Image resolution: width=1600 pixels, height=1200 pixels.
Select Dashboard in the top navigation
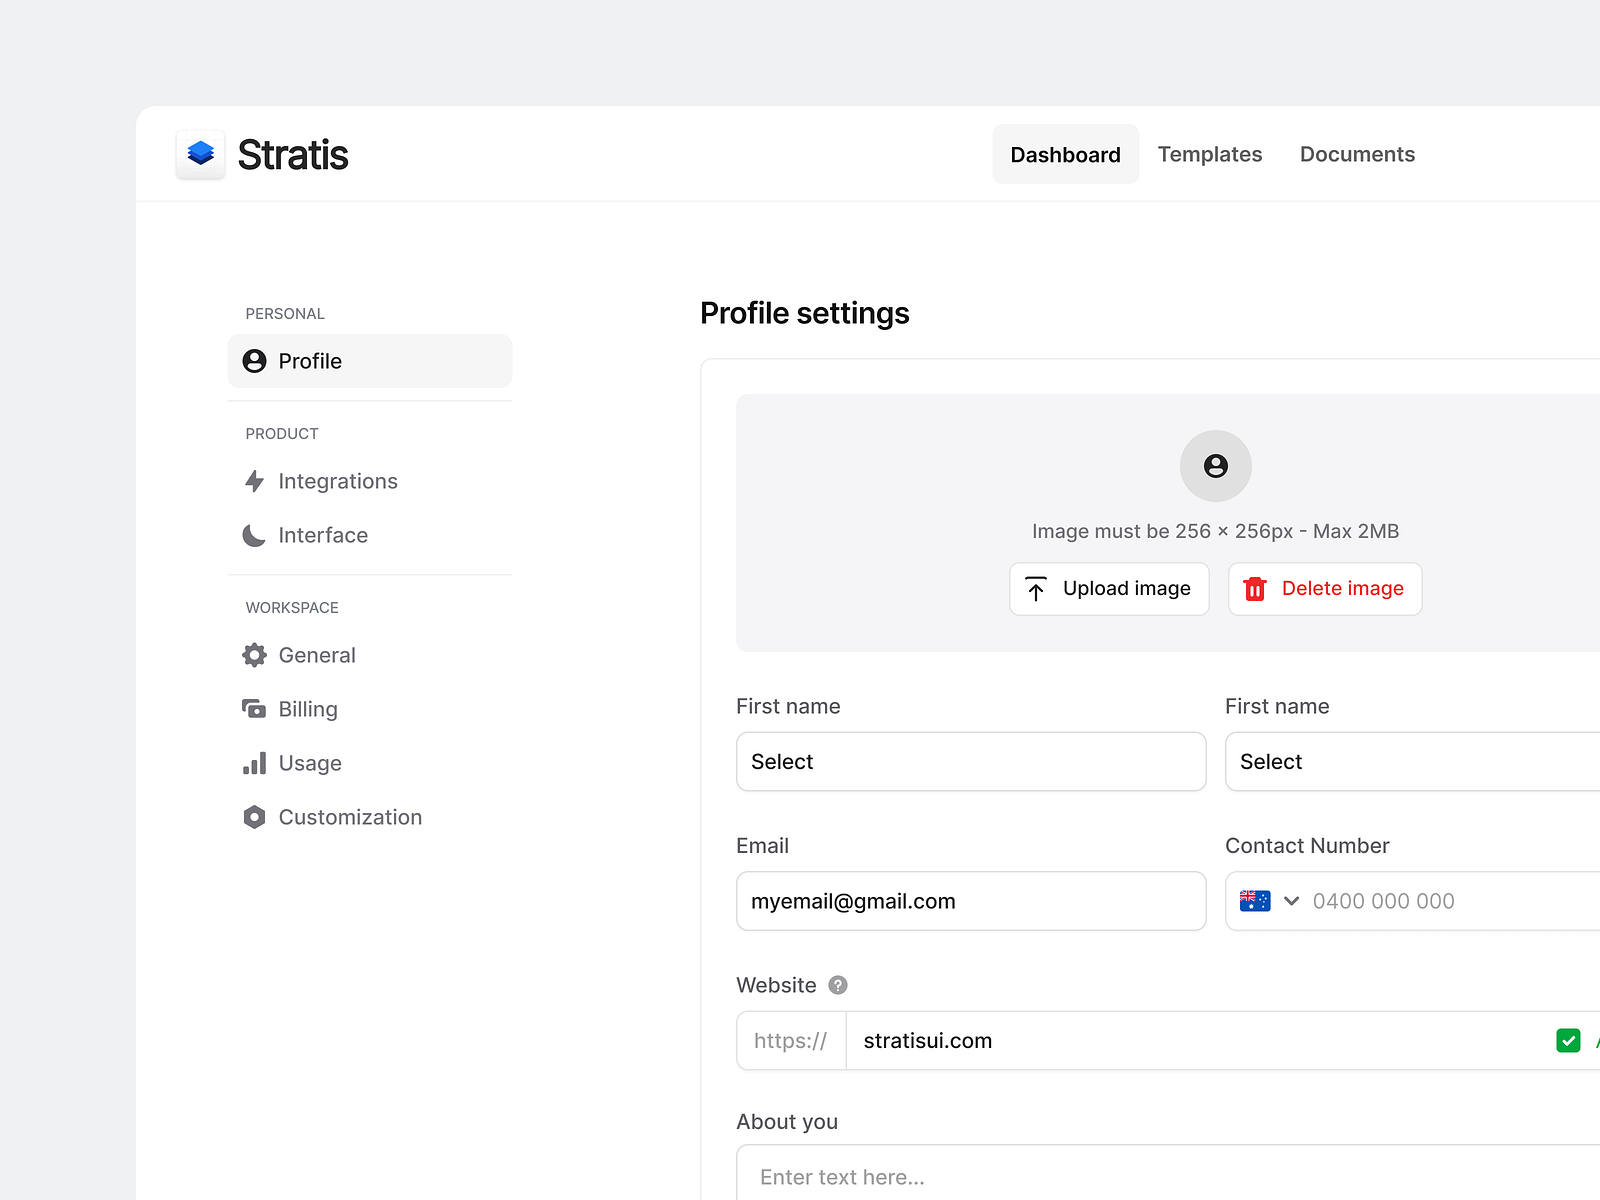tap(1065, 154)
